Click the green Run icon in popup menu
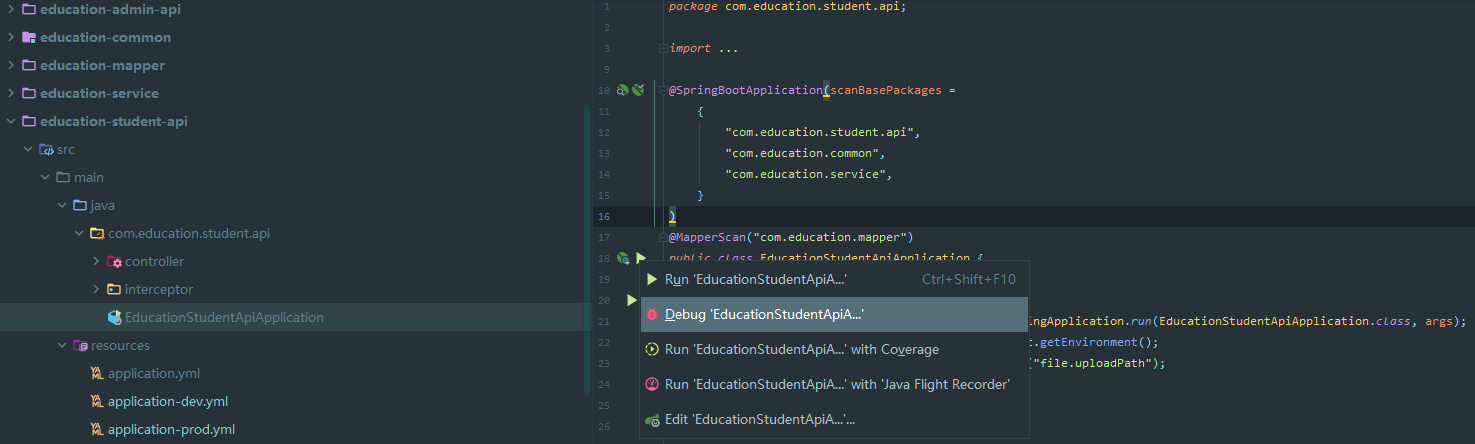Viewport: 1475px width, 444px height. 652,279
